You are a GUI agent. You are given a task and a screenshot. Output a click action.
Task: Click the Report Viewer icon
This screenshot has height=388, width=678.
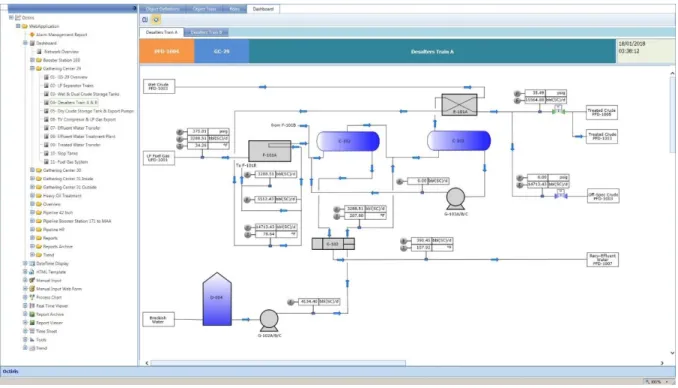coord(32,323)
